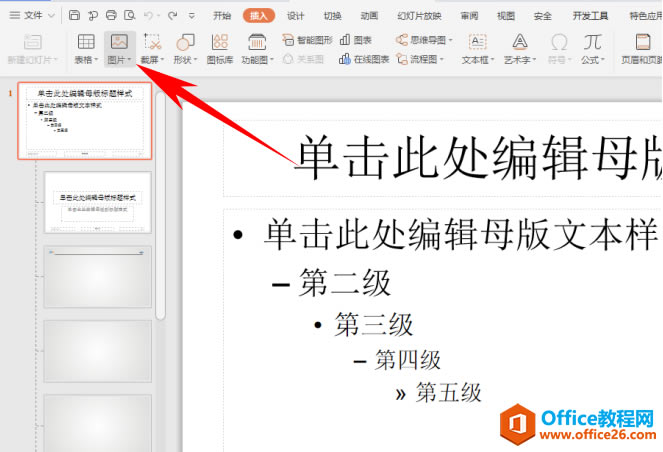Open the 设计 tab
Image resolution: width=663 pixels, height=452 pixels.
(295, 16)
